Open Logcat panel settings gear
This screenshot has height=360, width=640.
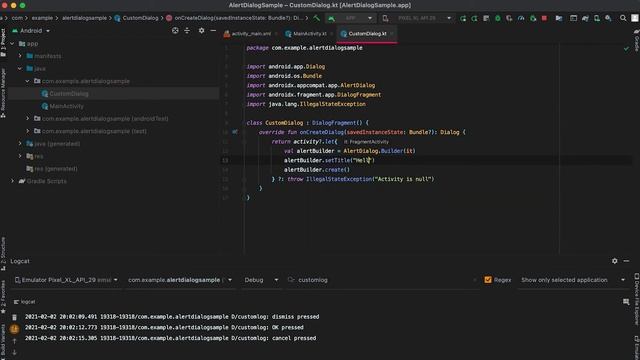pos(615,261)
